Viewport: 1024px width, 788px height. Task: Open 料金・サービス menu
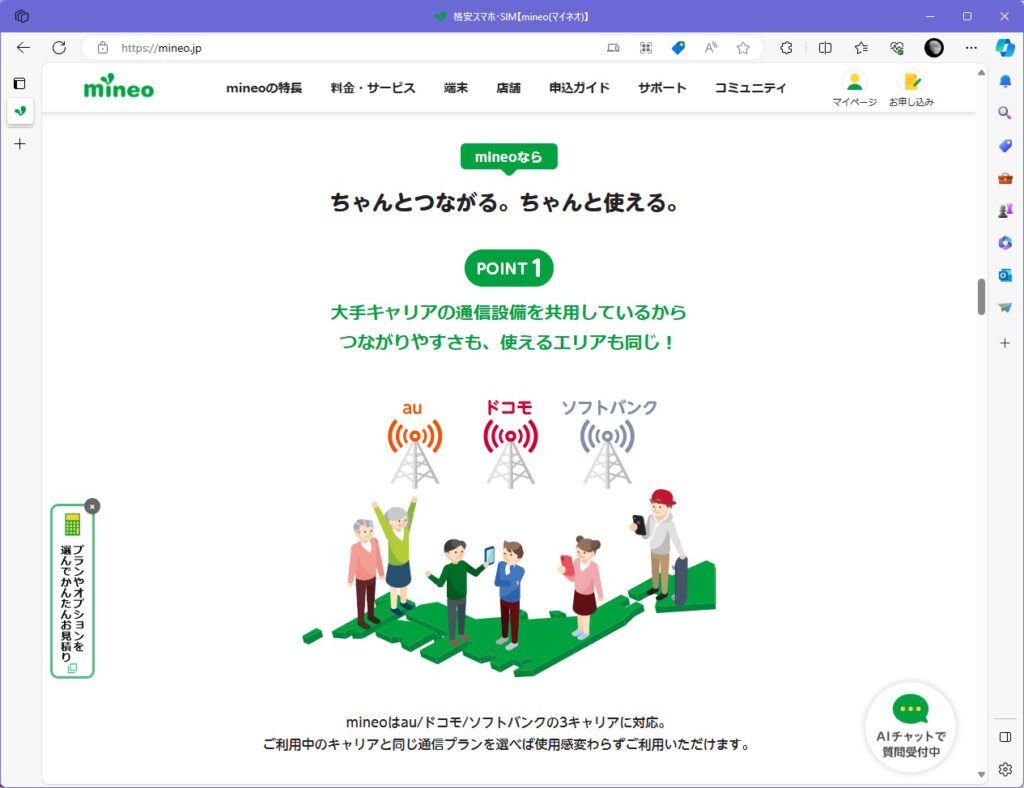point(373,87)
